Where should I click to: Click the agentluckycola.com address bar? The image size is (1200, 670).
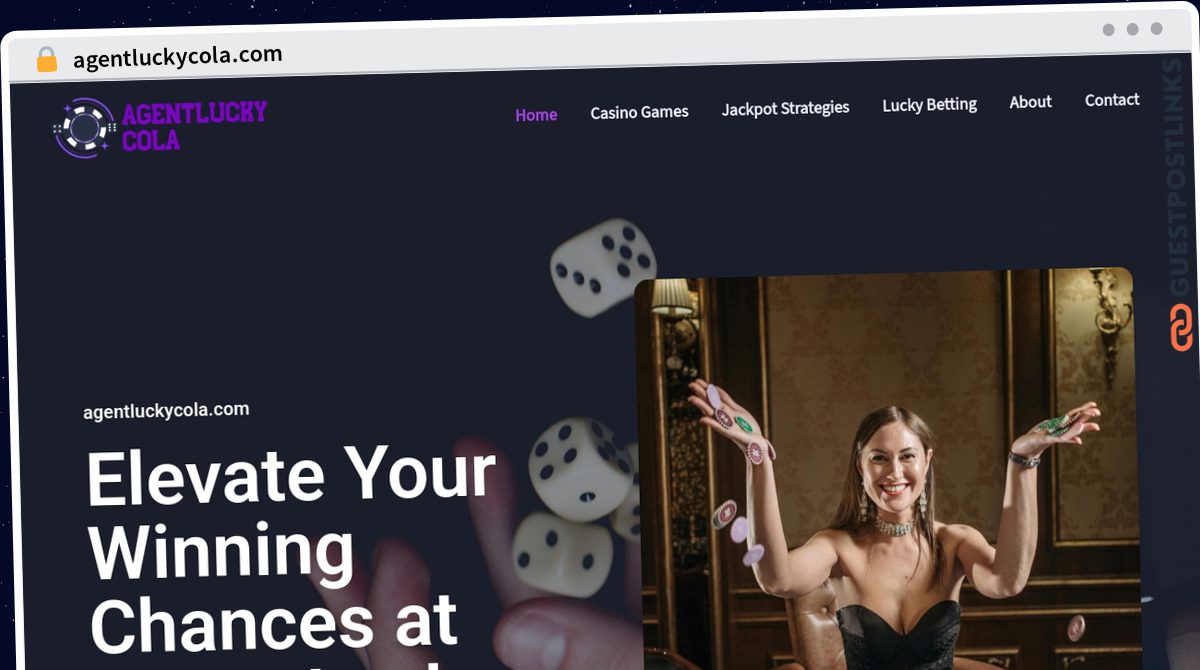coord(178,57)
